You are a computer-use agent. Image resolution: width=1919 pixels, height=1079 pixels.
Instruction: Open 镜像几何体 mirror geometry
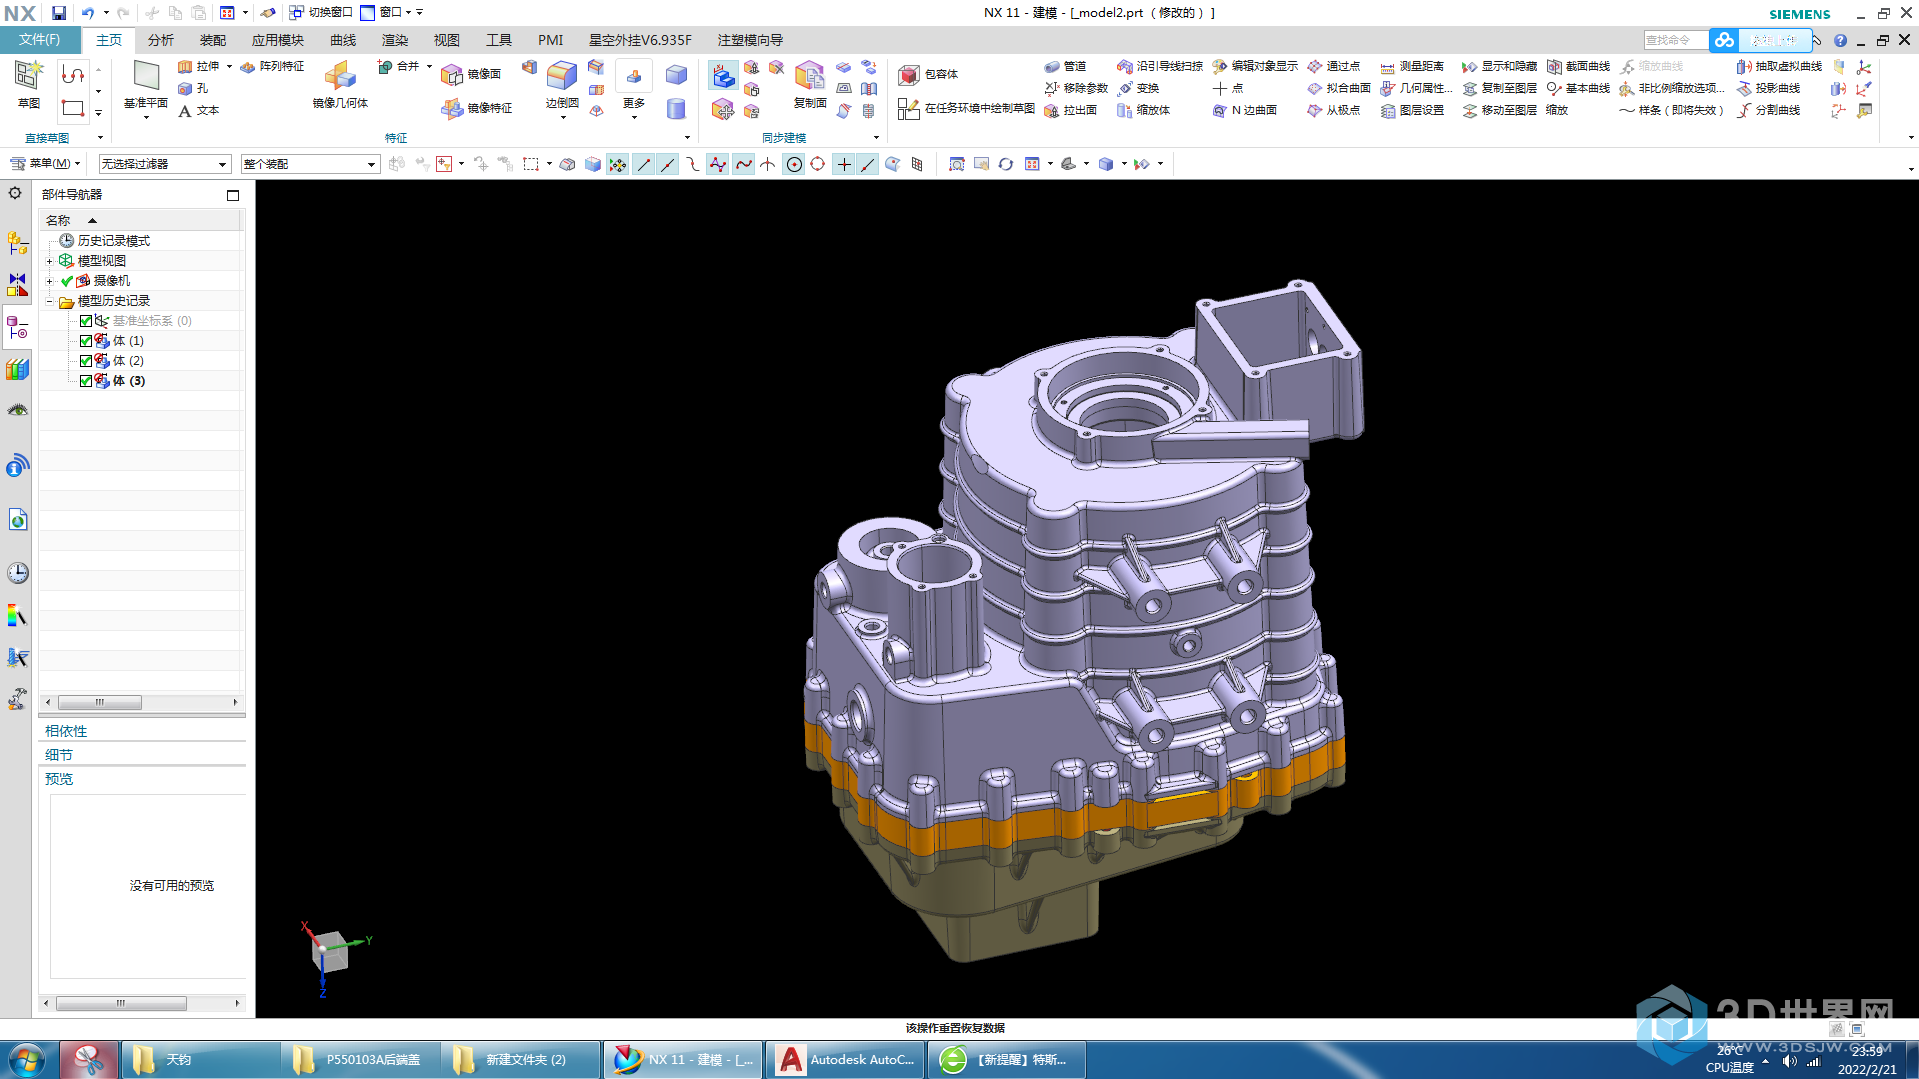point(340,85)
